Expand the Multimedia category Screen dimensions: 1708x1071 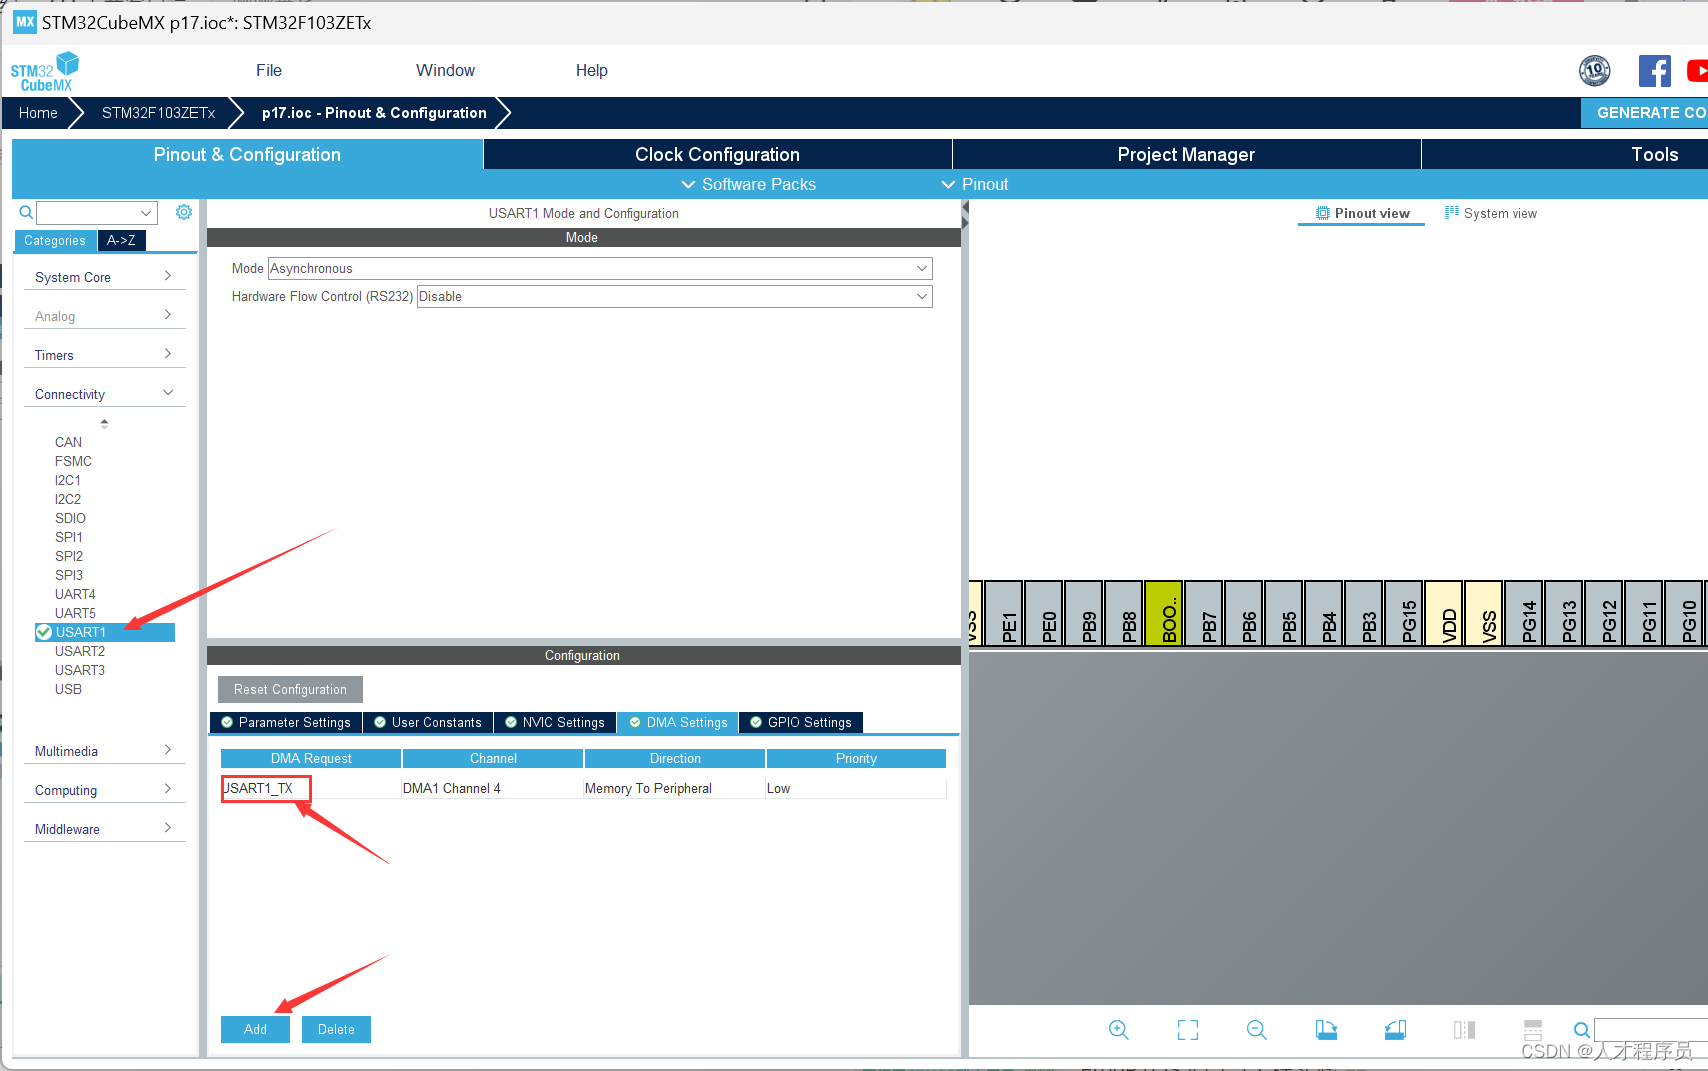(x=103, y=751)
